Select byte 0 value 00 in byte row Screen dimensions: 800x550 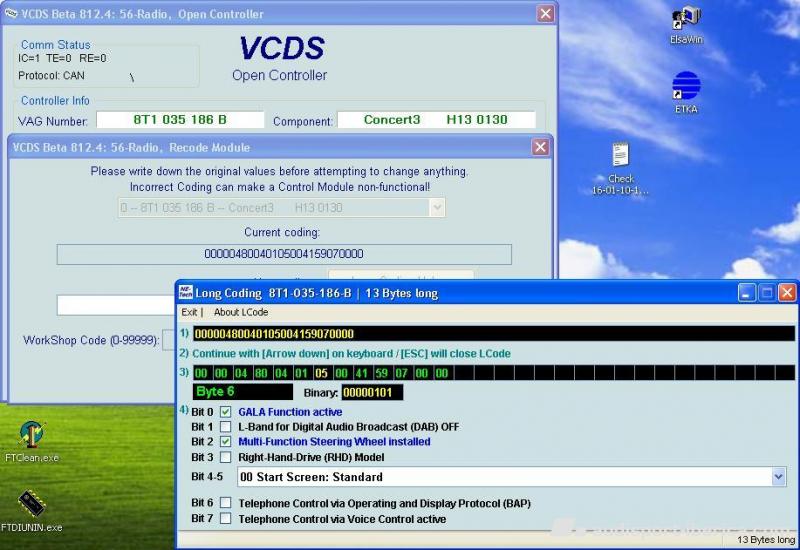[201, 373]
